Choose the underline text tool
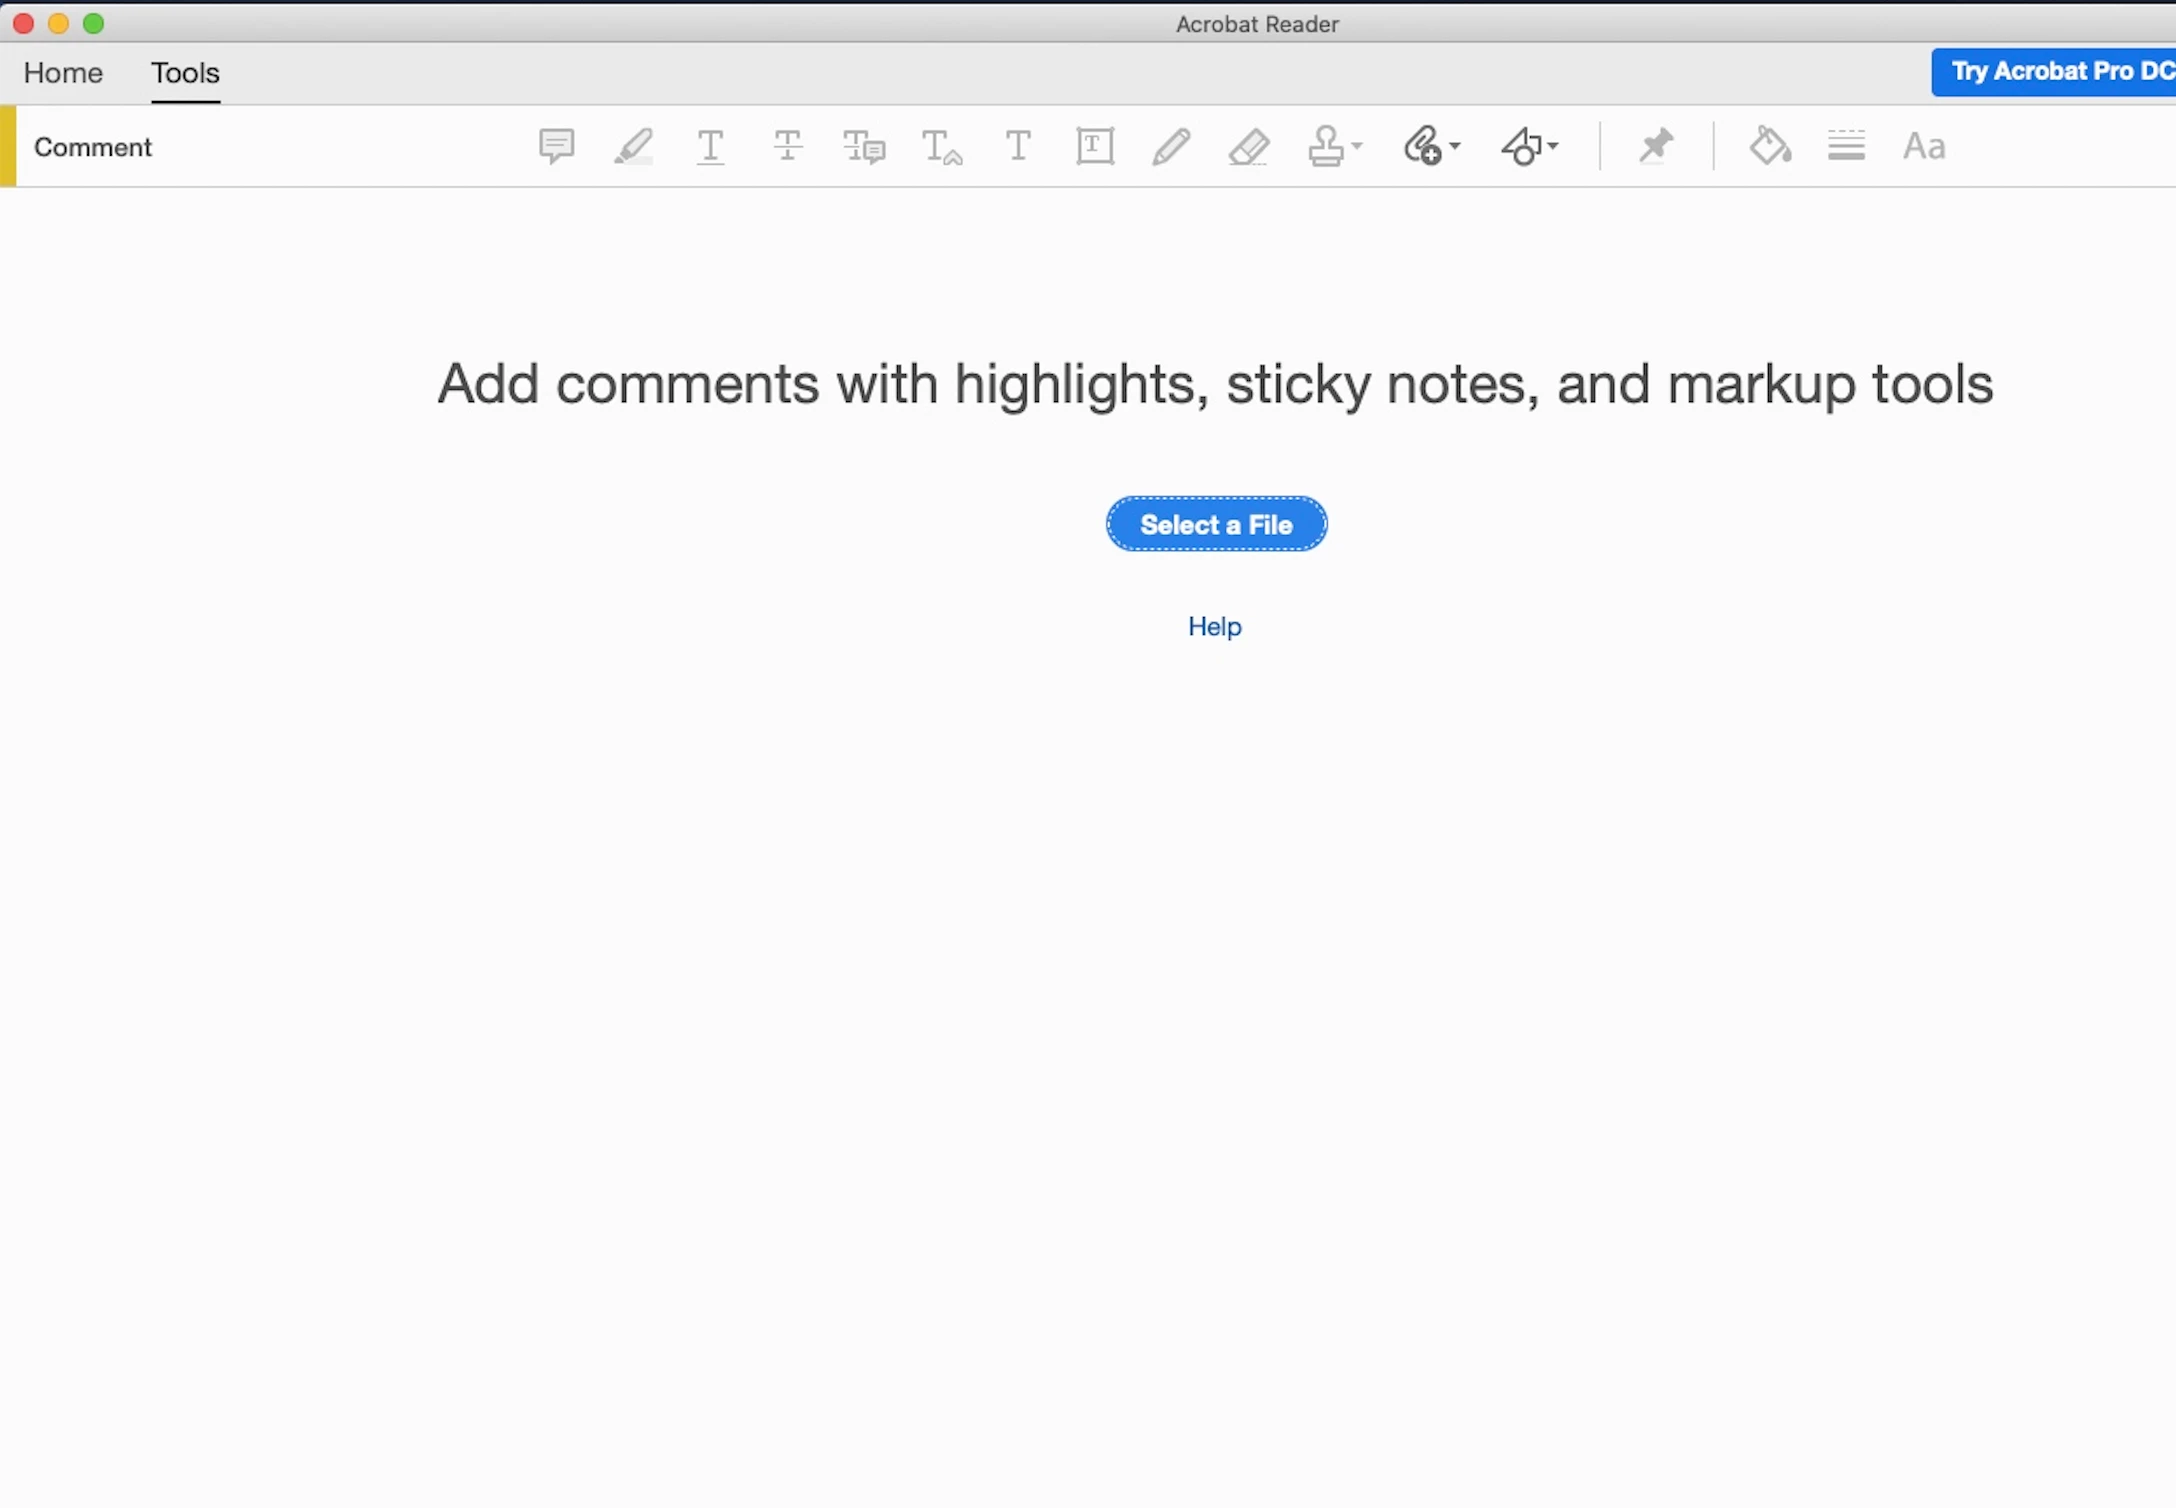The image size is (2176, 1508). (710, 146)
